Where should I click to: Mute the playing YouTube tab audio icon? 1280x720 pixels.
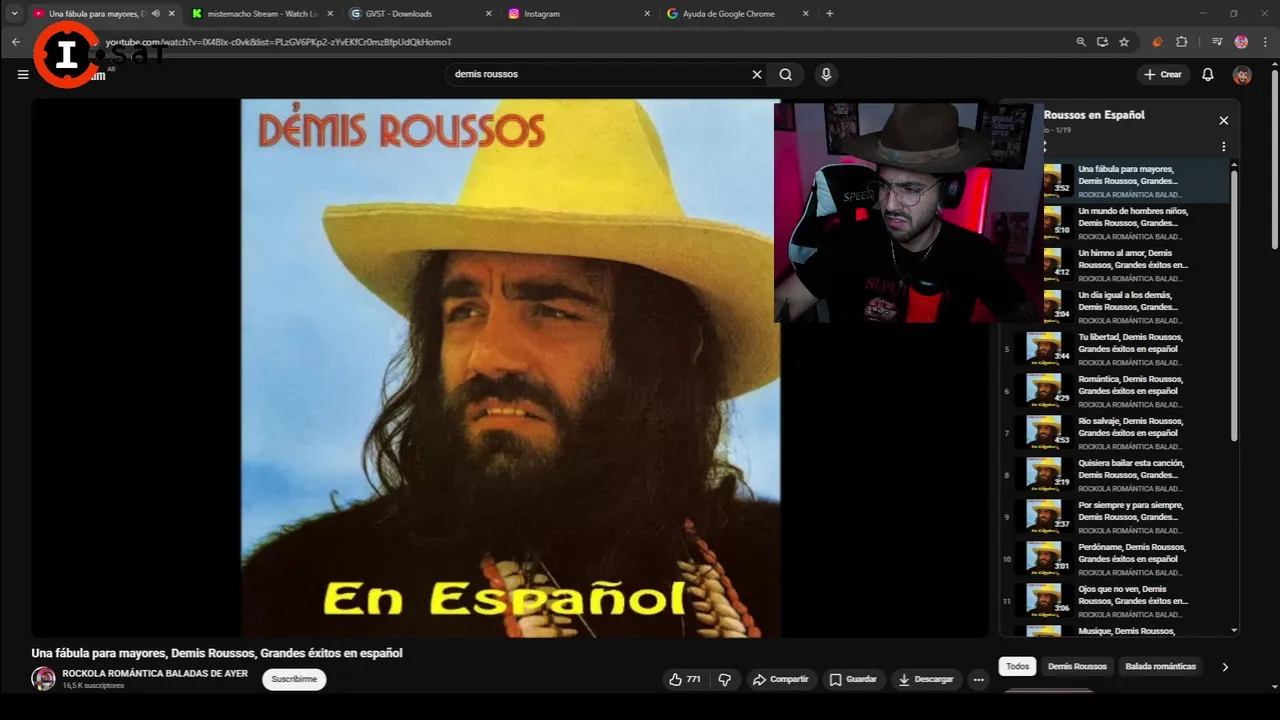(x=156, y=14)
